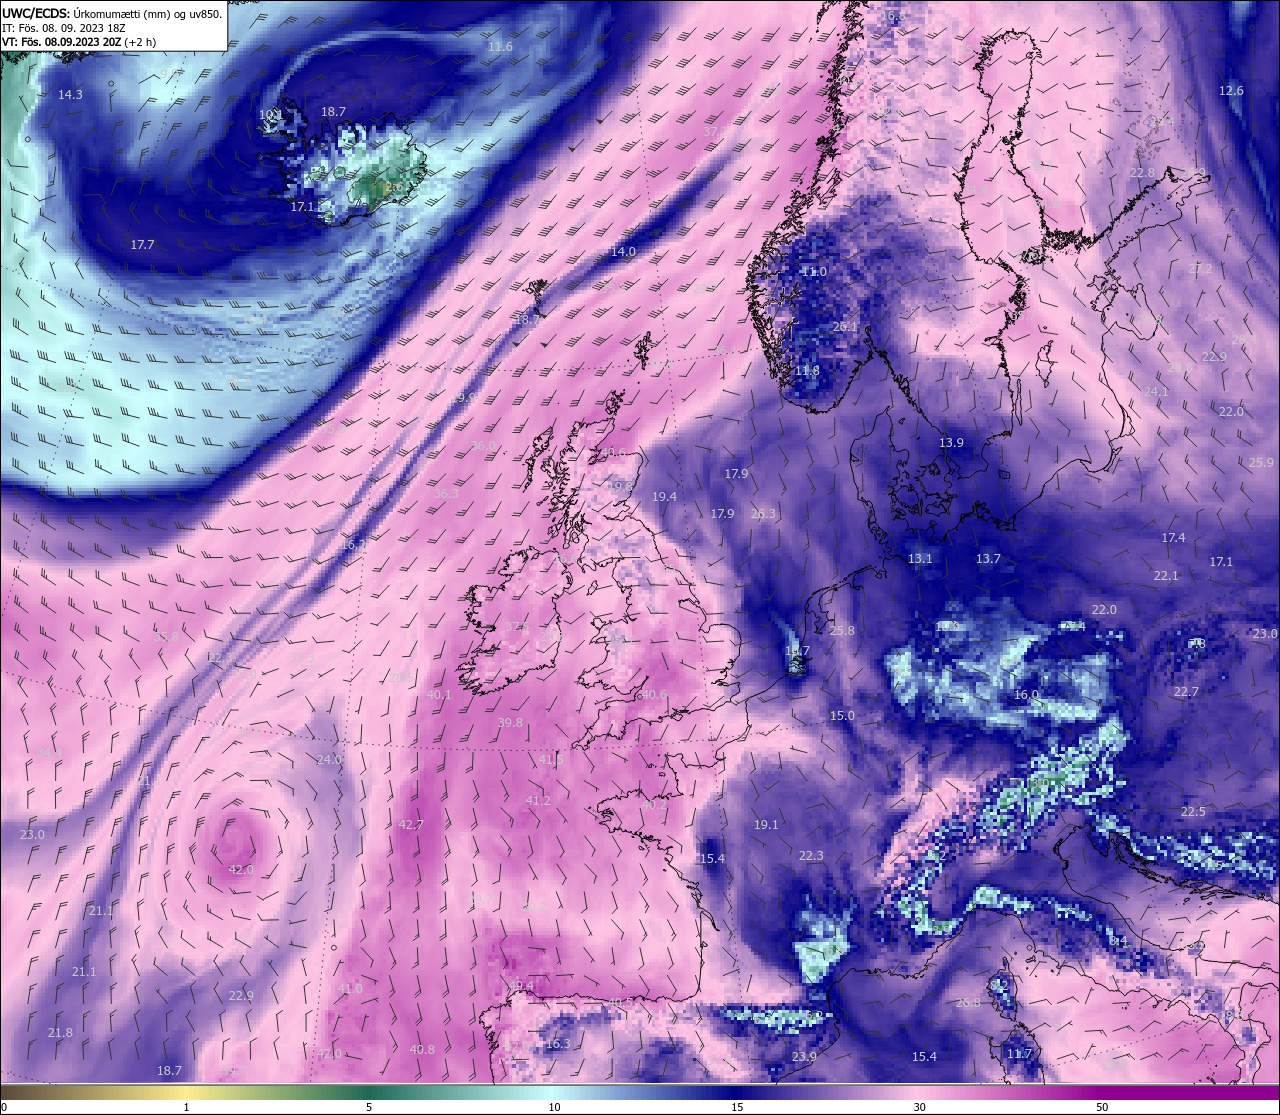Image resolution: width=1280 pixels, height=1115 pixels.
Task: Click the map value 15.0
Action: pos(842,716)
